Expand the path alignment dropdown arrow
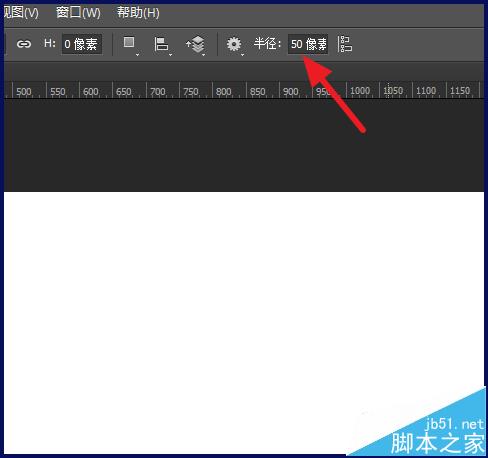This screenshot has height=458, width=488. (x=170, y=54)
